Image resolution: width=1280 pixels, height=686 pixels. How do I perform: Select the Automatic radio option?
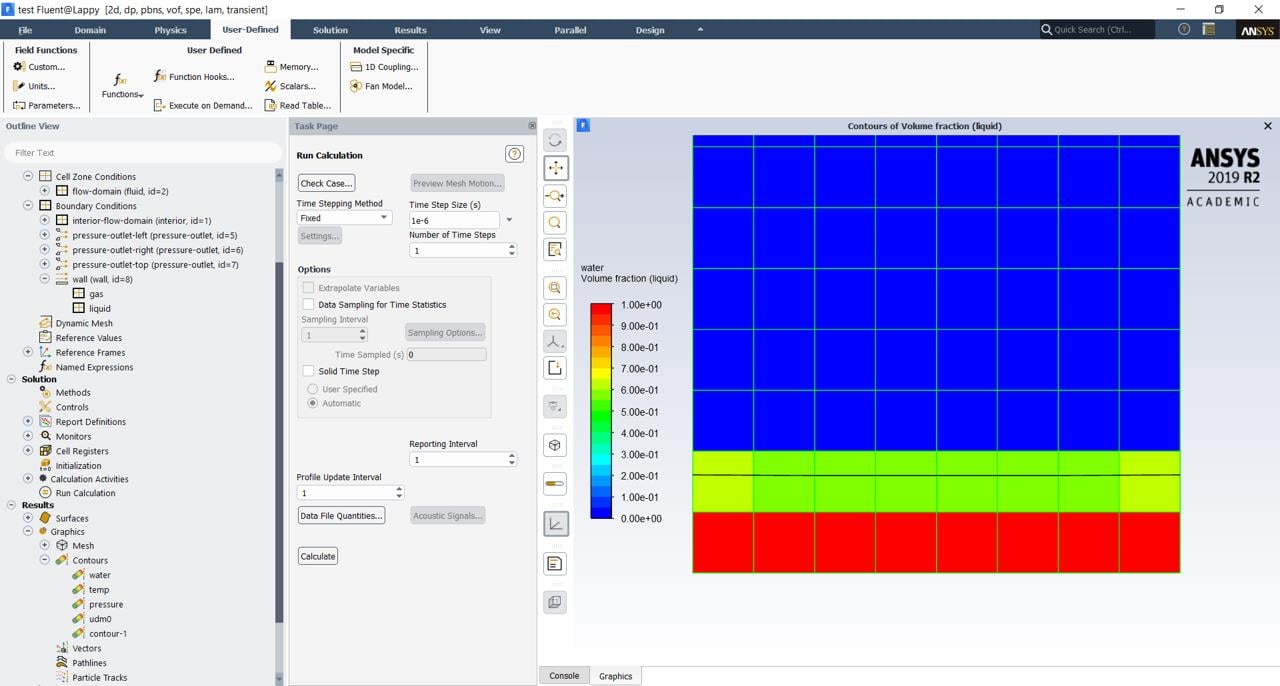point(313,403)
